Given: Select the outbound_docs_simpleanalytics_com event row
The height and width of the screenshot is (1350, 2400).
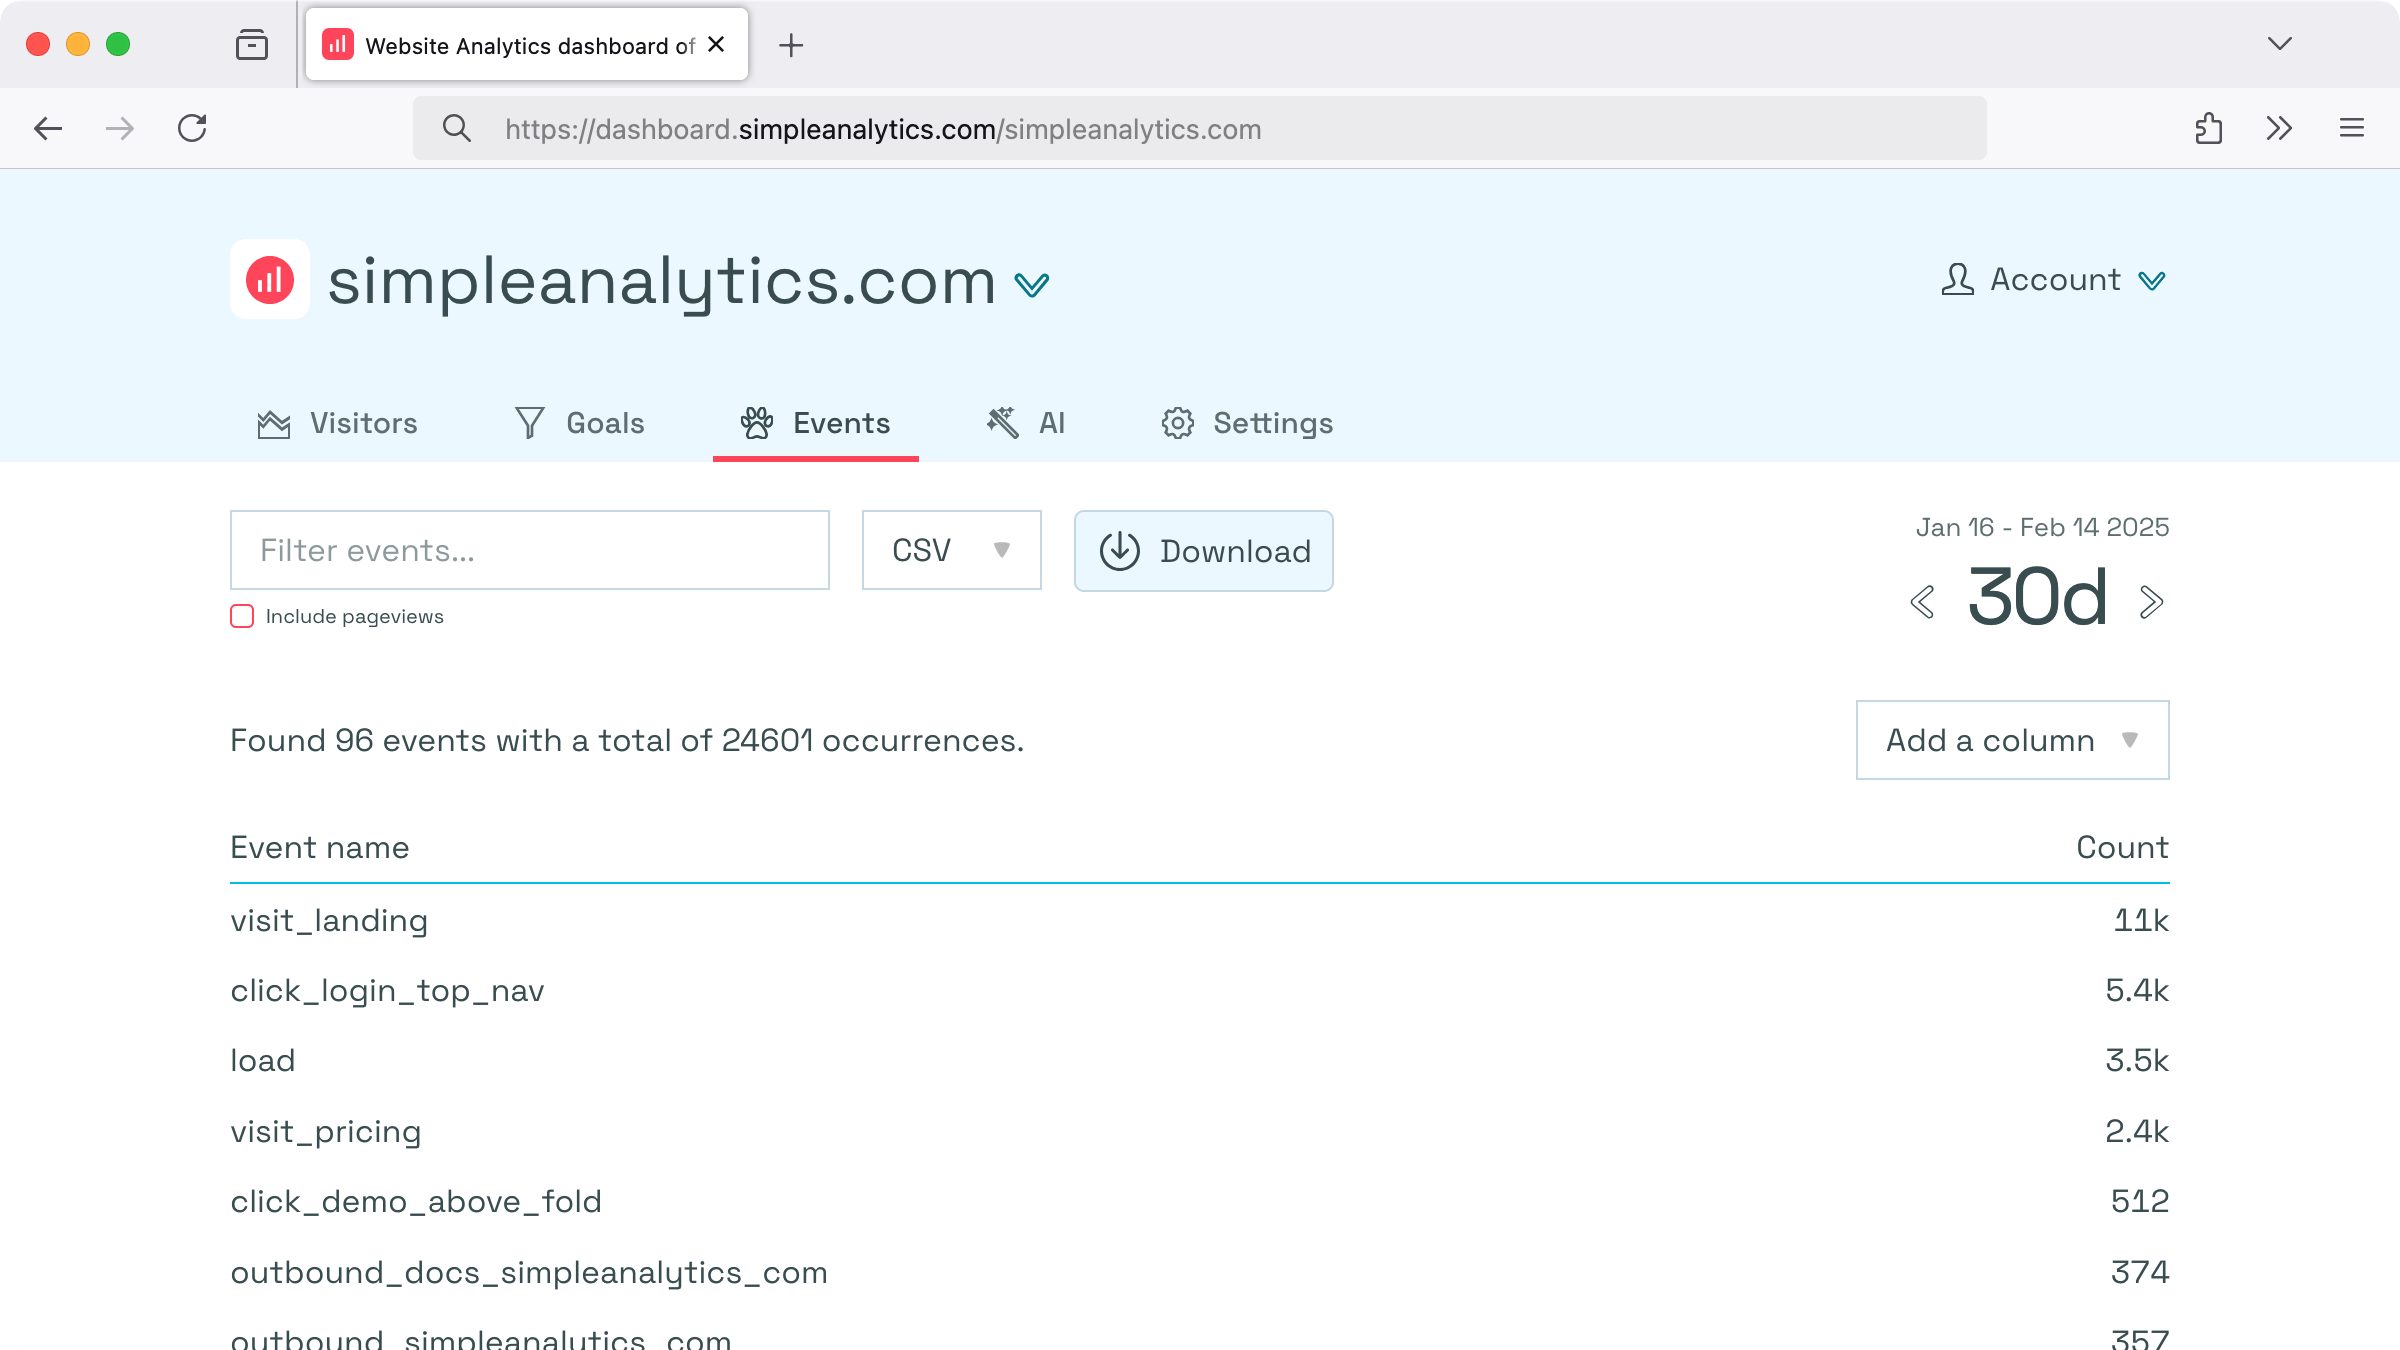Looking at the screenshot, I should coord(1200,1272).
